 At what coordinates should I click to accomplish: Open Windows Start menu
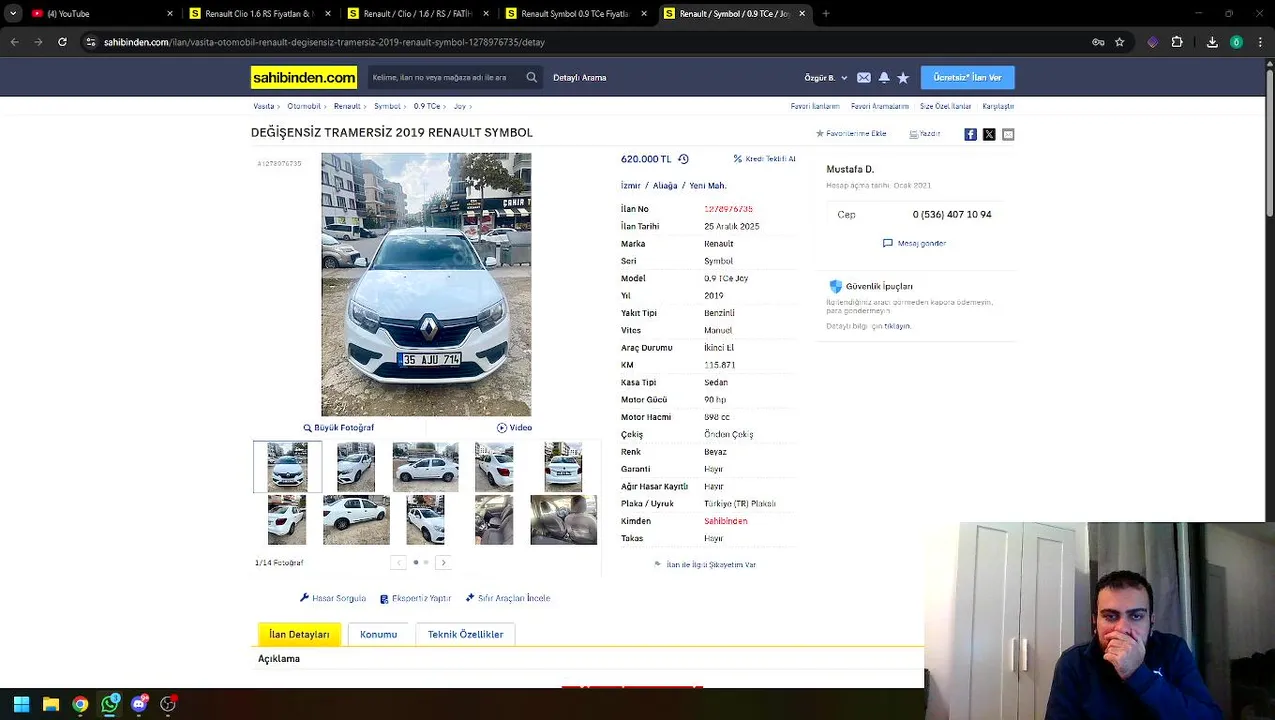coord(21,704)
